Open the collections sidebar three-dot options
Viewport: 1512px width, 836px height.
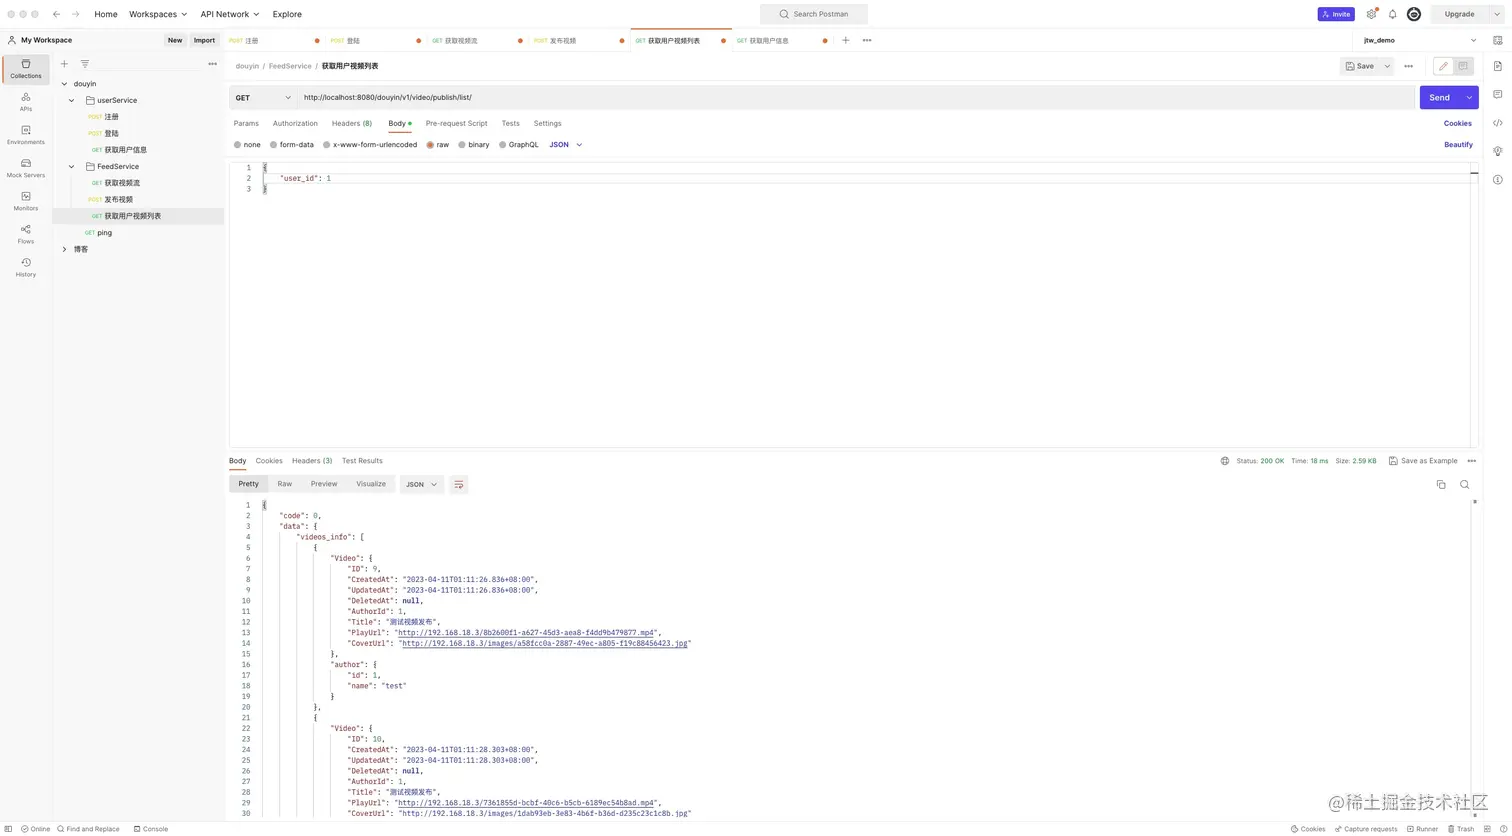(212, 64)
